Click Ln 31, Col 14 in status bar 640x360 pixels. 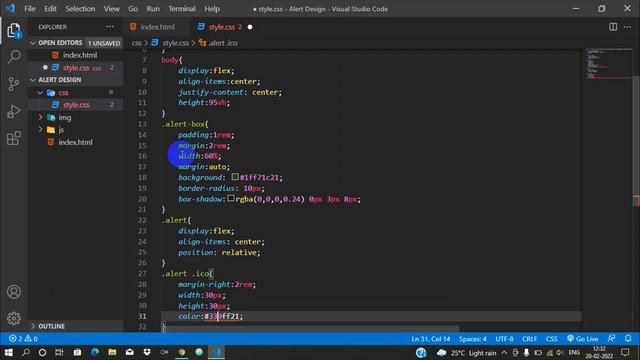(431, 339)
